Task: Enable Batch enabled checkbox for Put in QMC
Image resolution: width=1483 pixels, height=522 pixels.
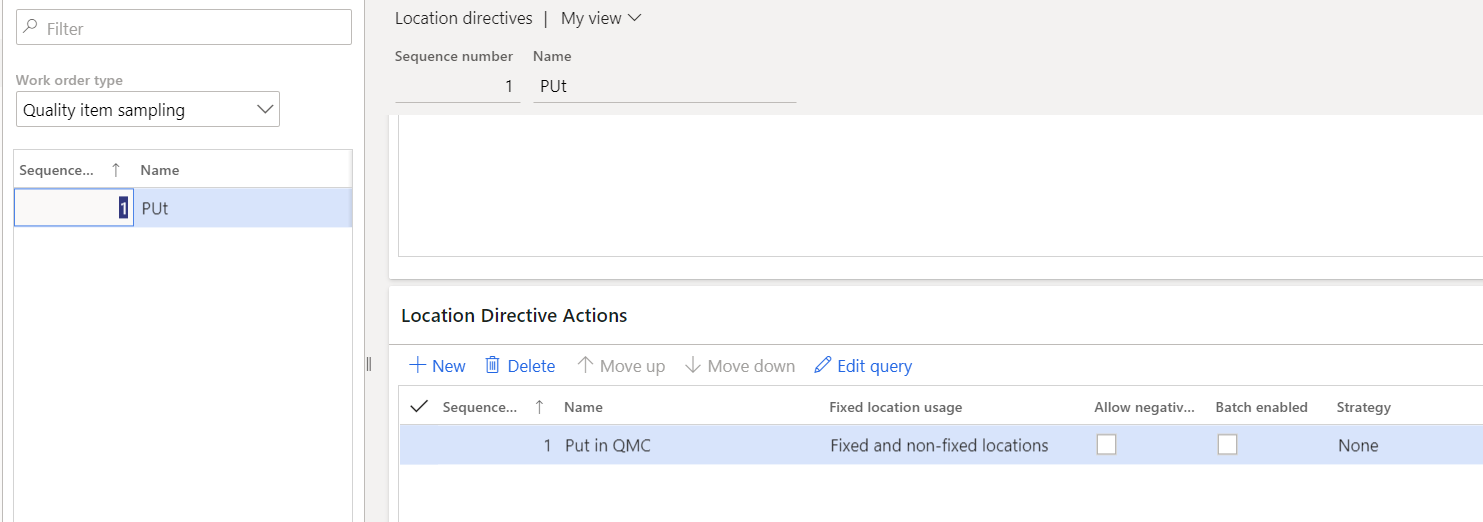Action: 1227,445
